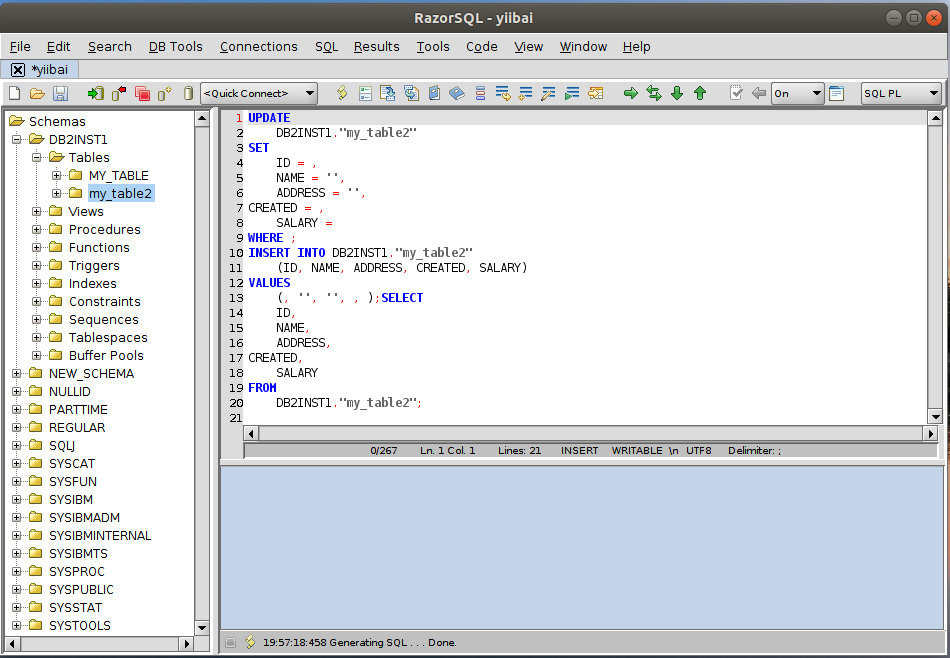The width and height of the screenshot is (950, 658).
Task: Select my_table2 in schema tree
Action: 120,193
